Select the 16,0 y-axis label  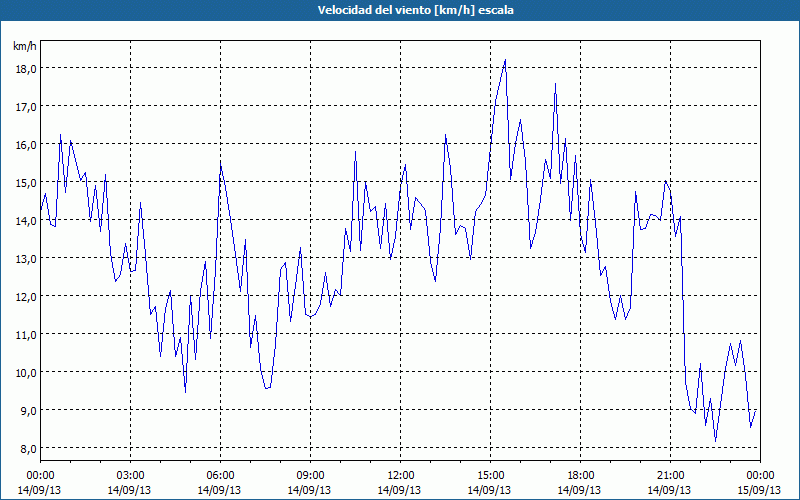pos(26,145)
